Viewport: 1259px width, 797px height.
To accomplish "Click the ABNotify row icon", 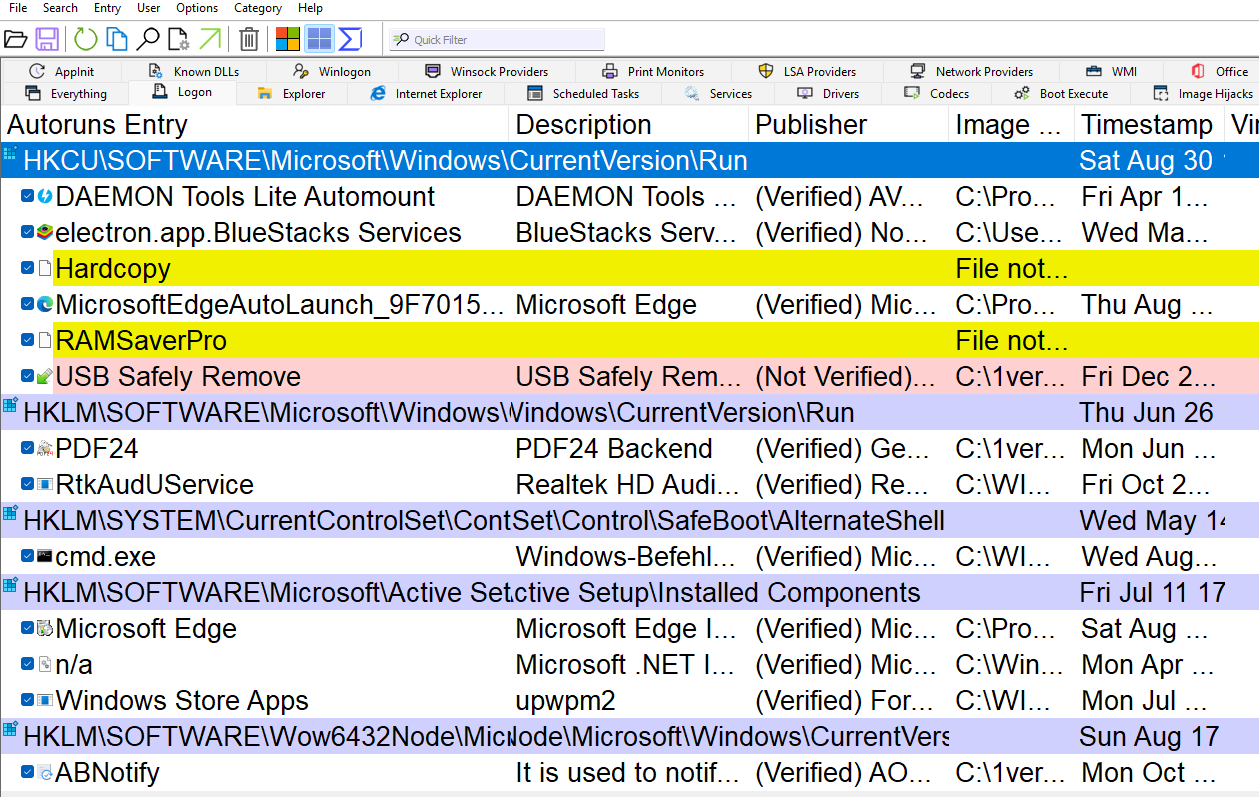I will (x=45, y=773).
